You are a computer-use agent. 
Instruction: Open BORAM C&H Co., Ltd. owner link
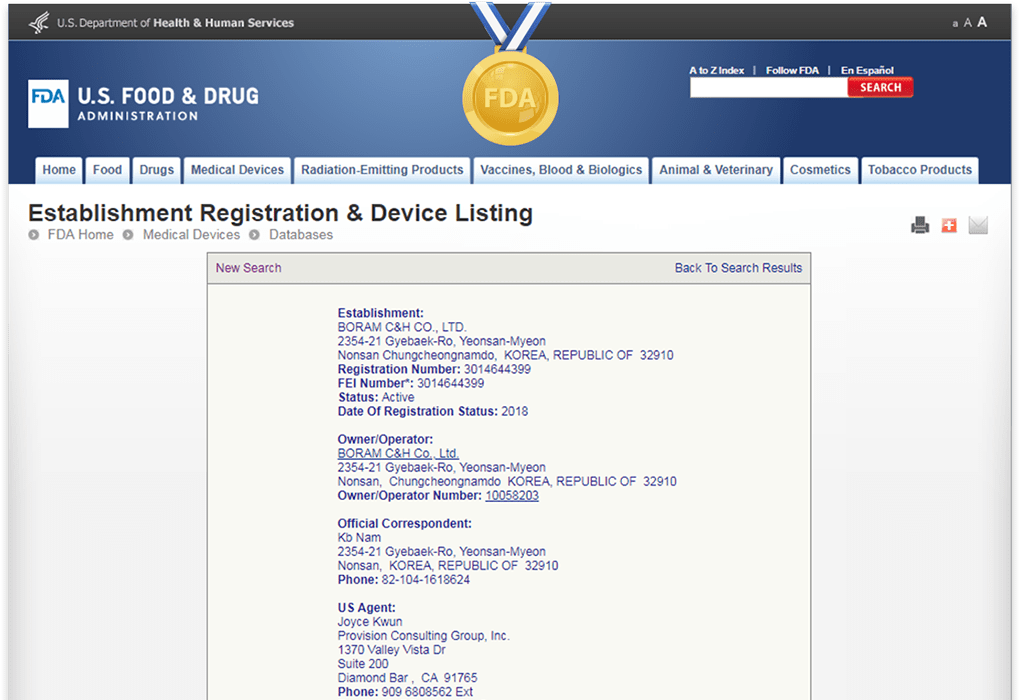[398, 454]
